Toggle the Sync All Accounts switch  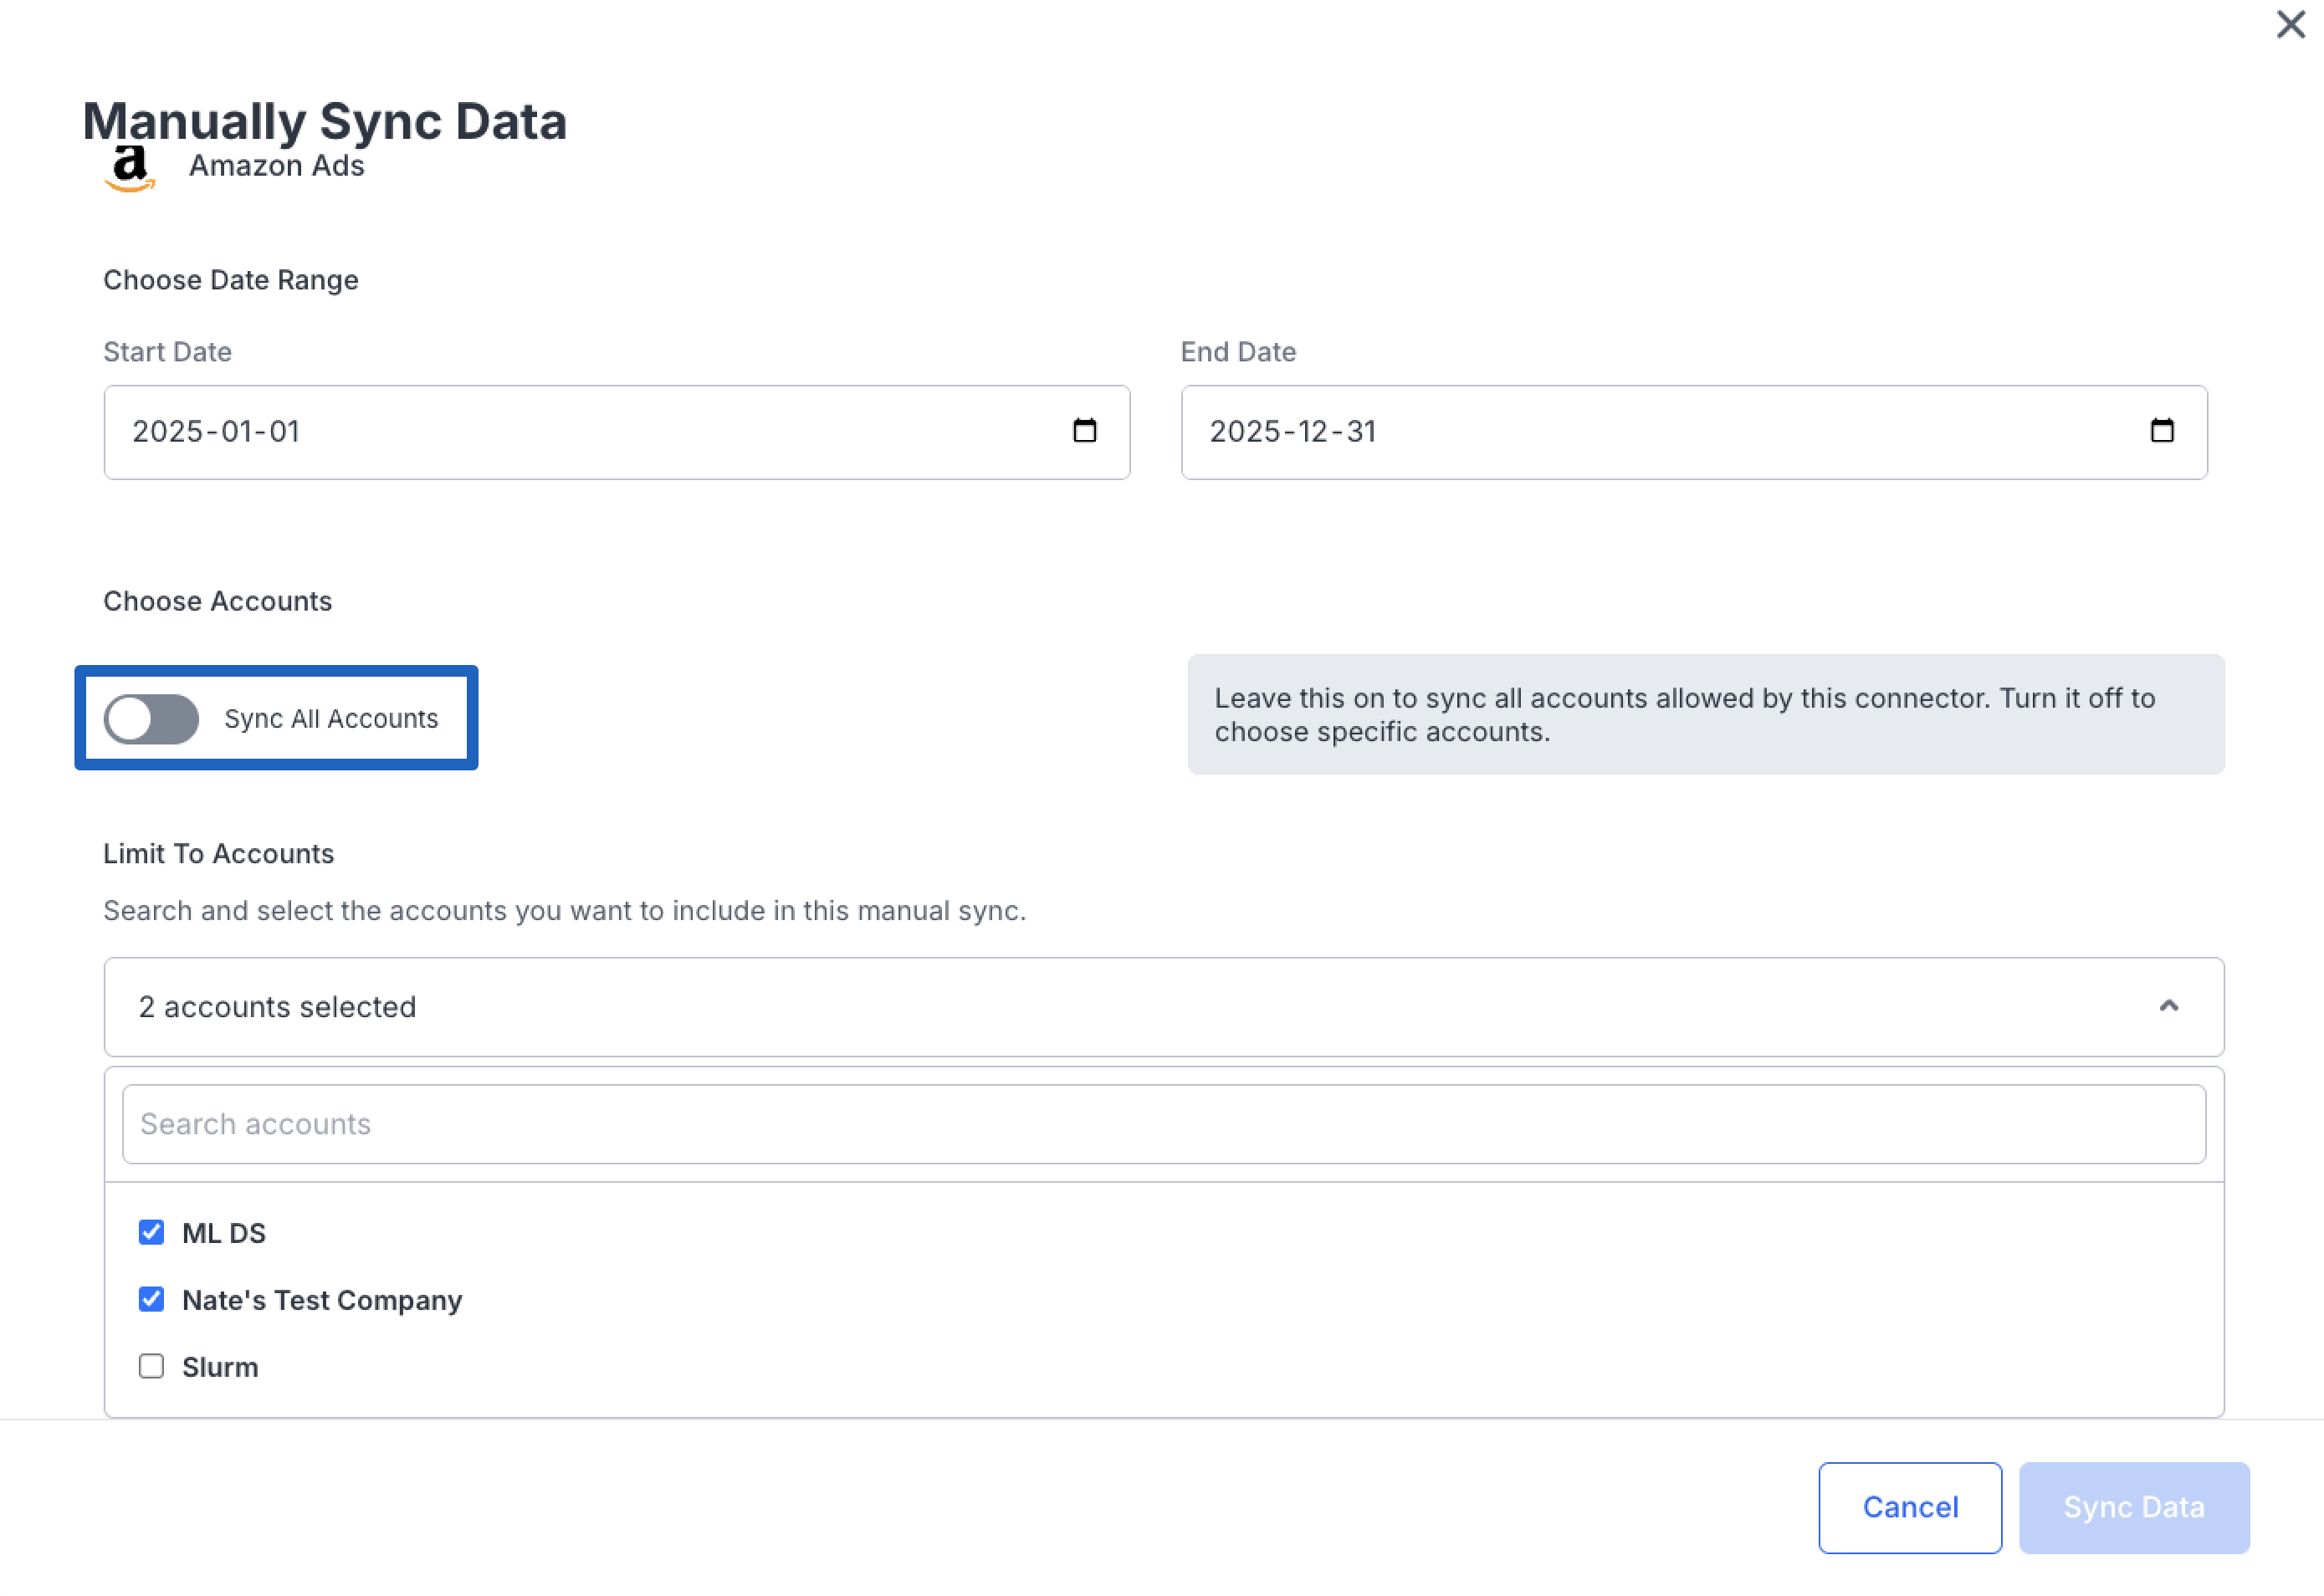point(151,719)
